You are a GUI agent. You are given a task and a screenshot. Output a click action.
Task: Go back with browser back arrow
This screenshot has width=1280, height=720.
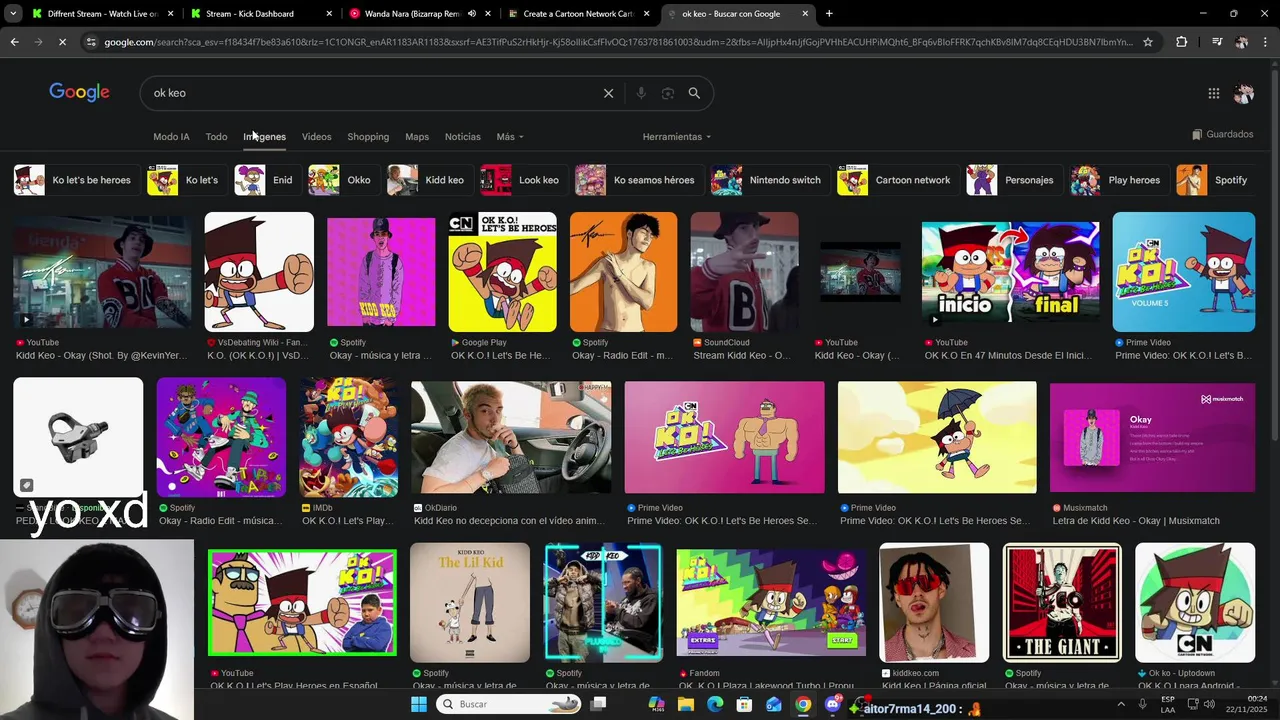click(14, 42)
